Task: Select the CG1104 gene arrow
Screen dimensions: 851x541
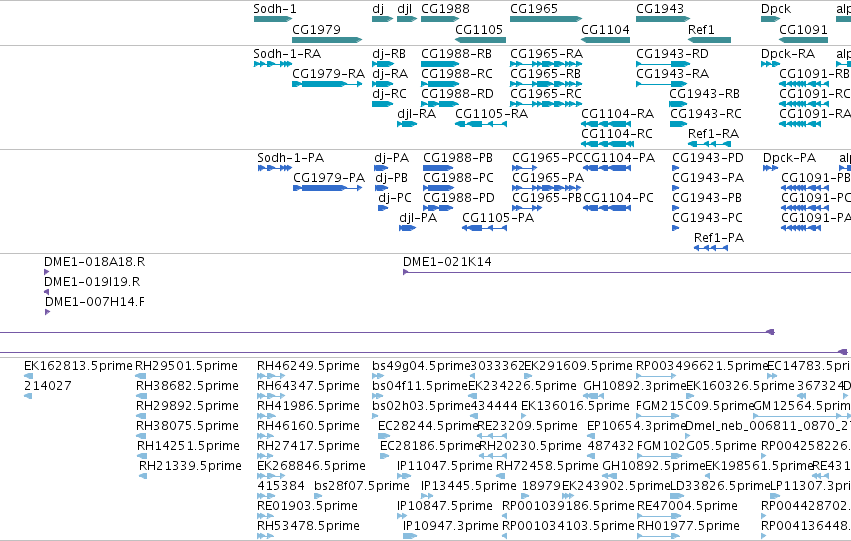Action: pos(606,40)
